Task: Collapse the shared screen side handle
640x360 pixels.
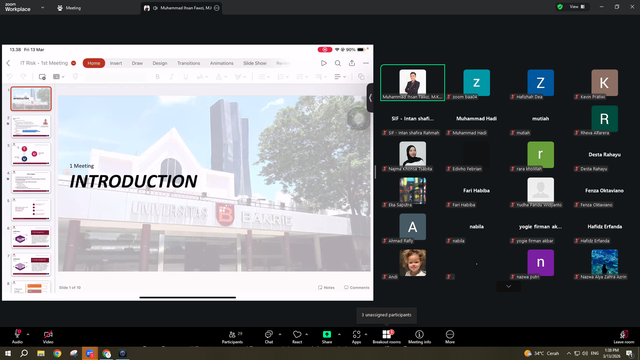Action: [370, 98]
